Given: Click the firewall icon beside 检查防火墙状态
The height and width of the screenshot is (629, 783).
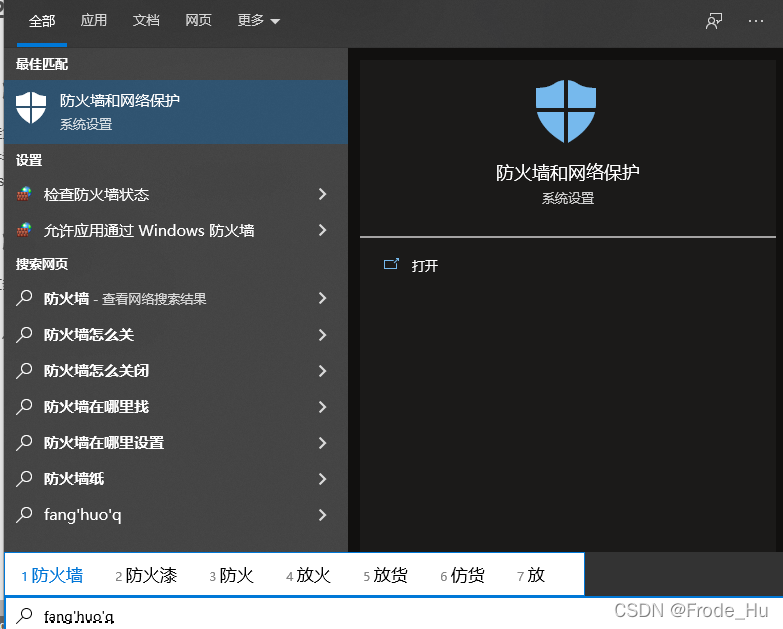Looking at the screenshot, I should coord(23,194).
